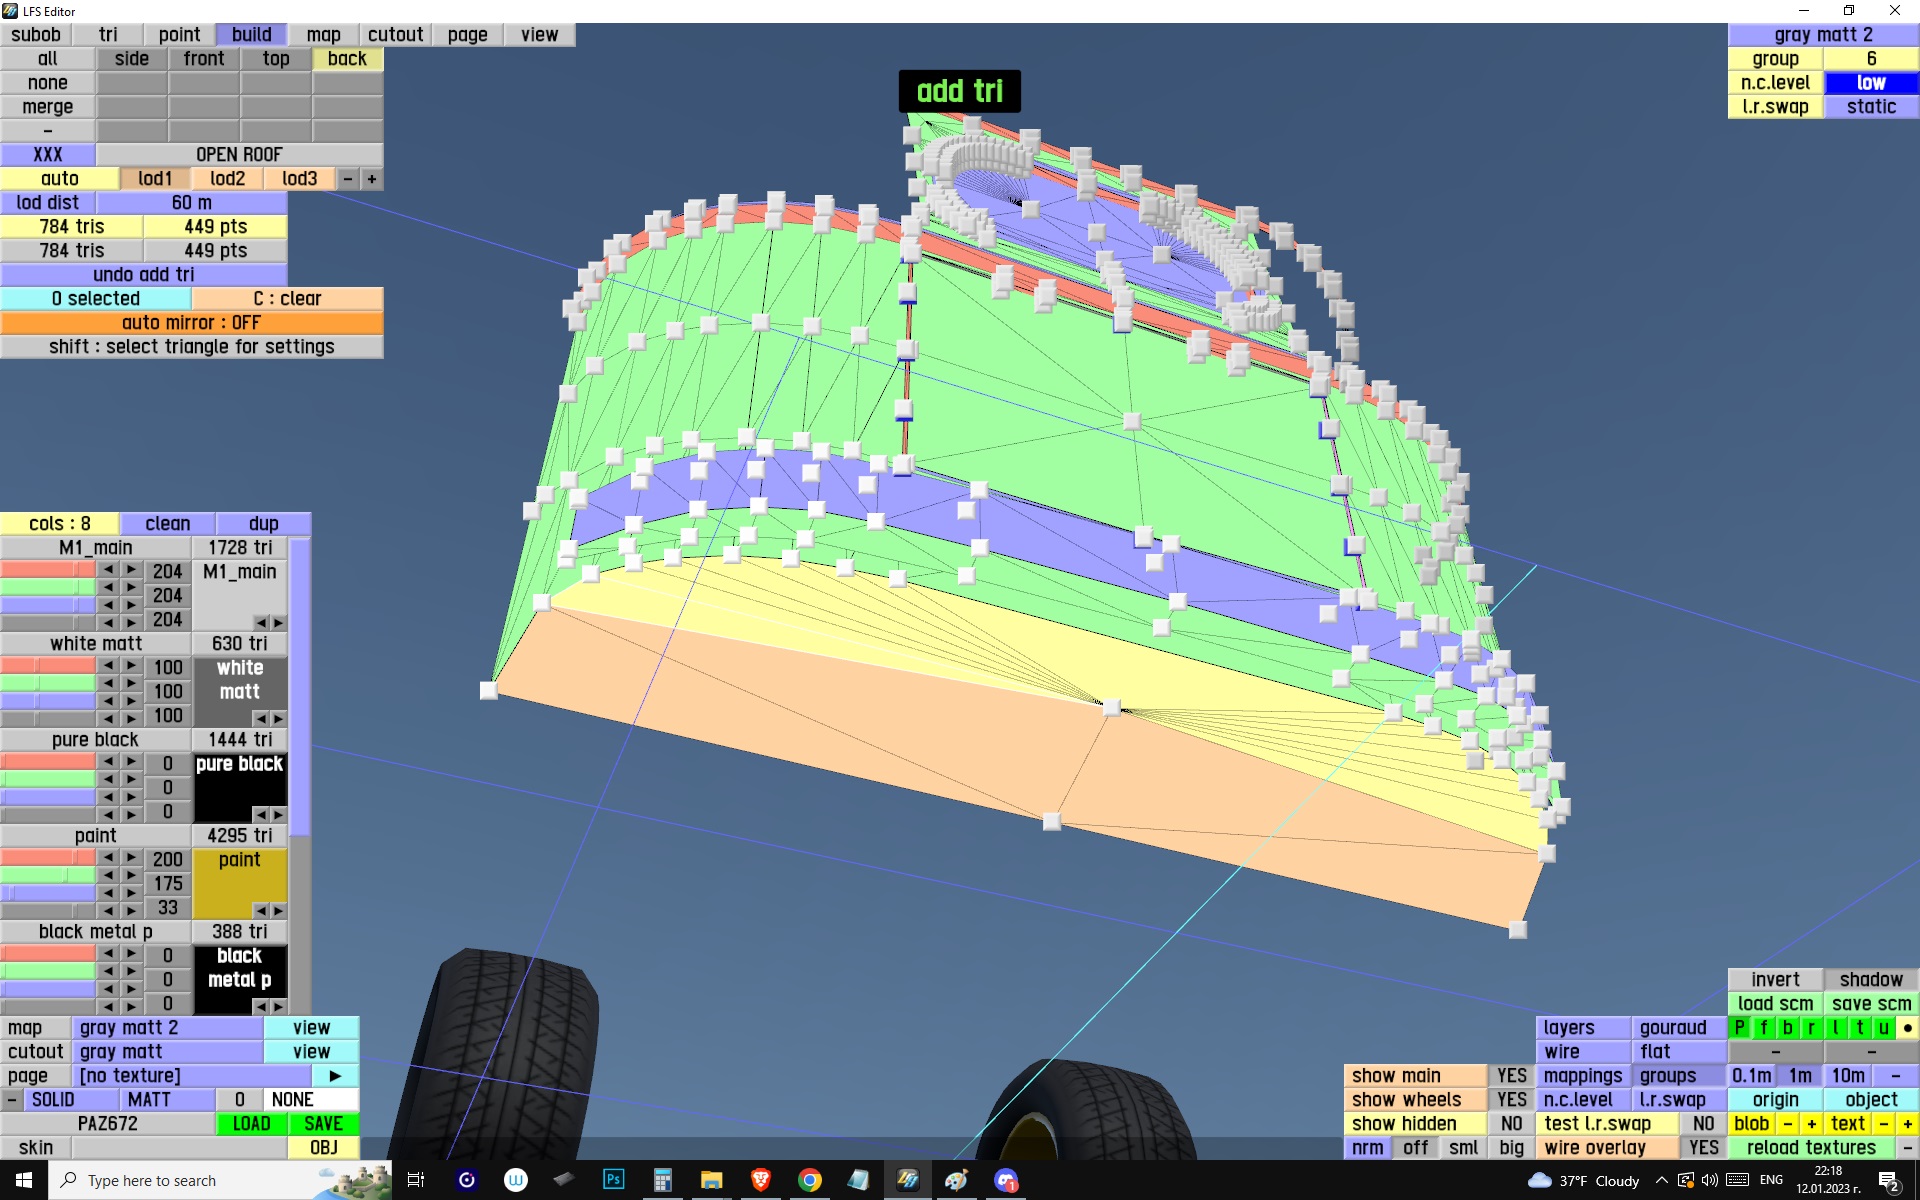The image size is (1920, 1200).
Task: Click 'undo add tri' button
Action: [143, 275]
